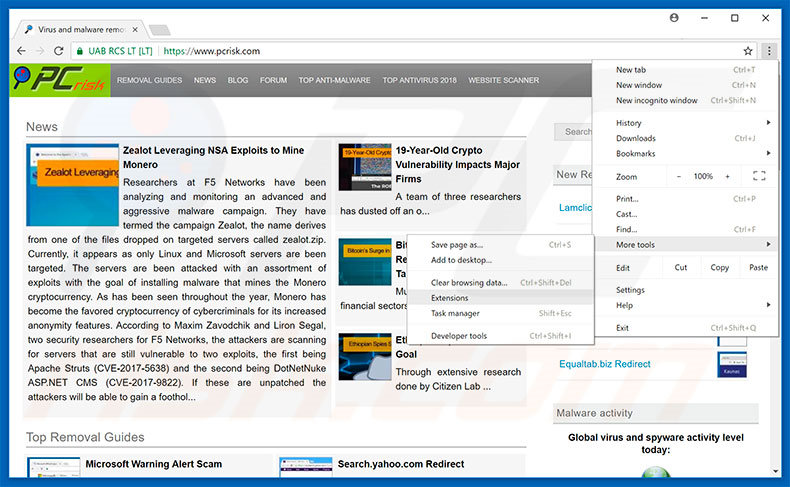The height and width of the screenshot is (487, 790).
Task: Open Extensions from More tools submenu
Action: pos(501,298)
